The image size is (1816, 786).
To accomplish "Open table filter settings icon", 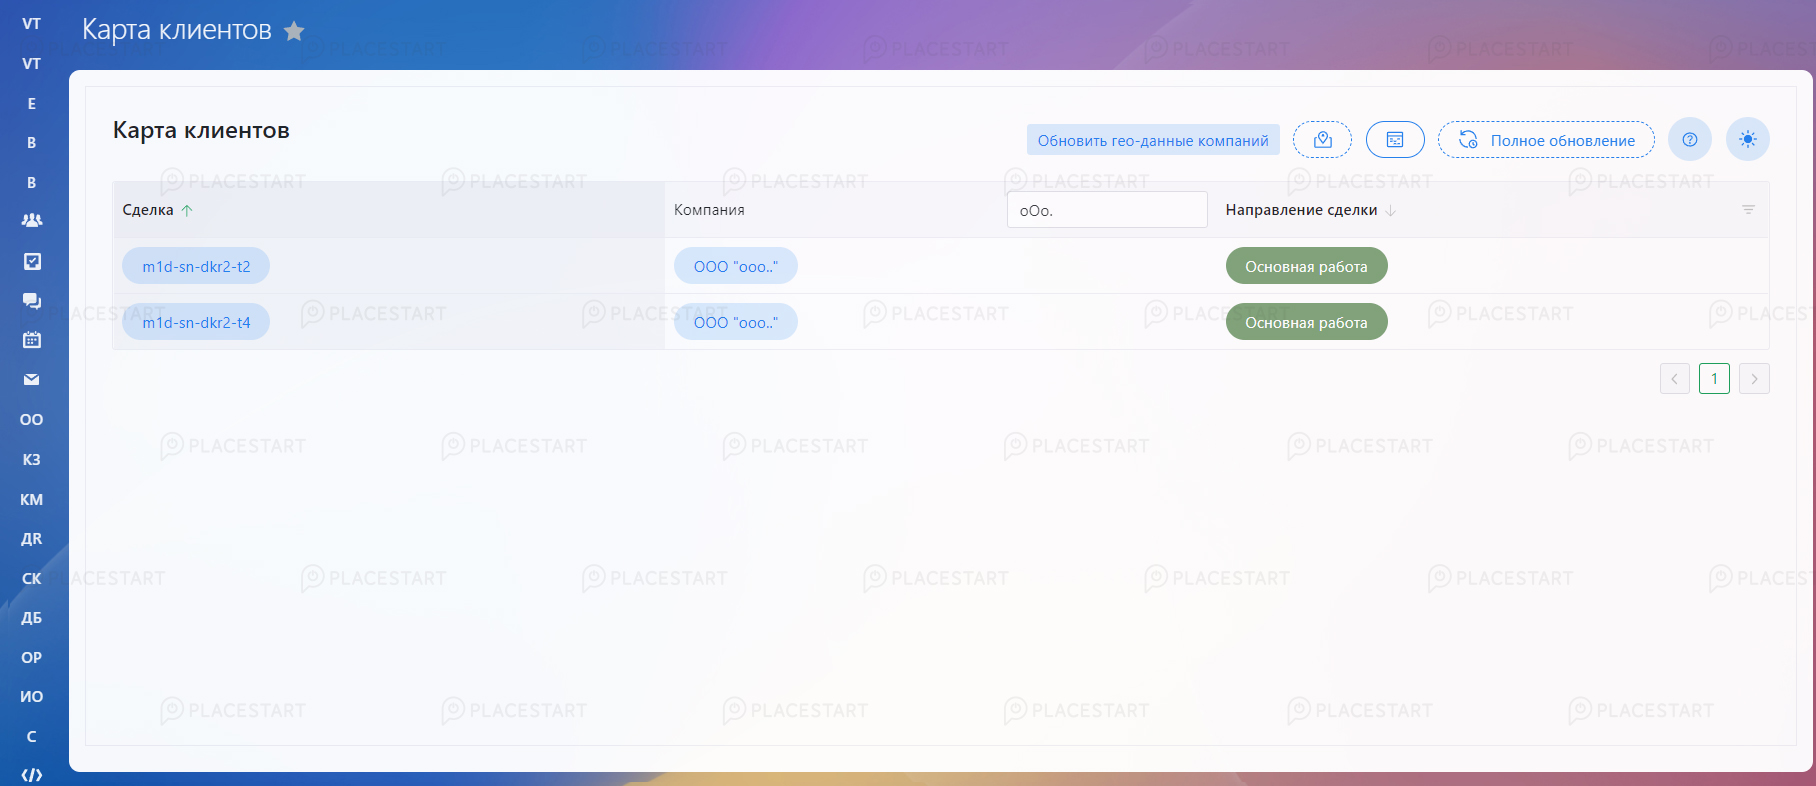I will tap(1748, 210).
